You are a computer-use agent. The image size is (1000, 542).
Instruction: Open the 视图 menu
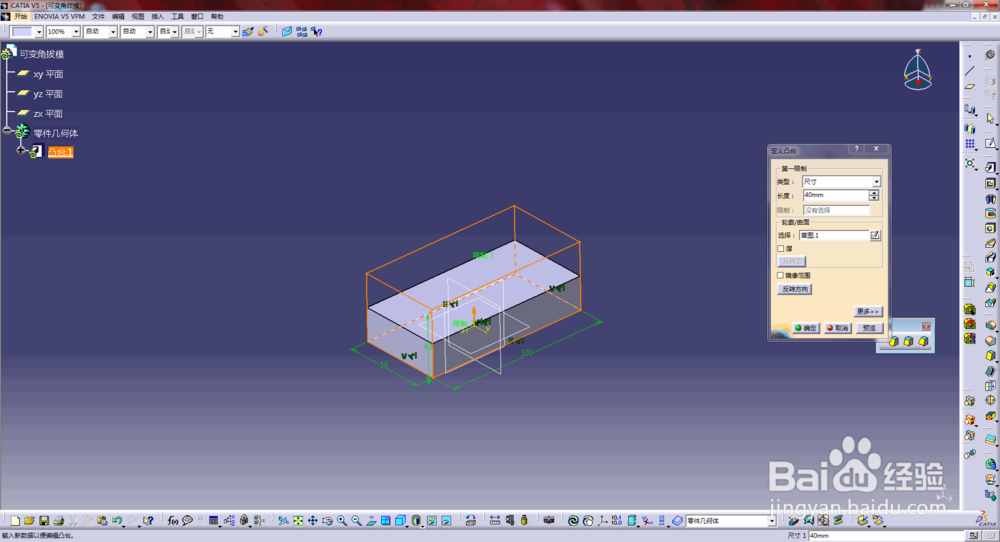coord(138,16)
